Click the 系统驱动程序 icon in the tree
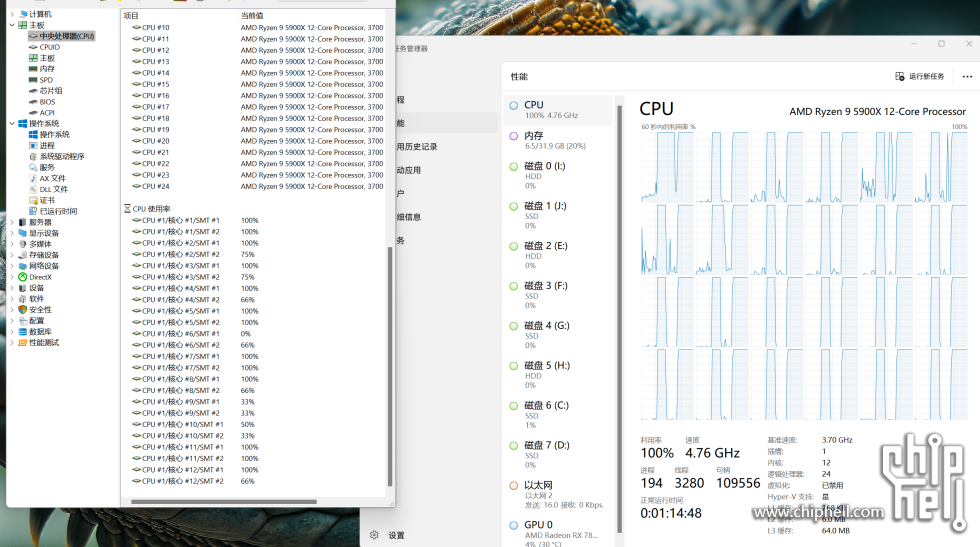This screenshot has height=547, width=980. click(33, 156)
